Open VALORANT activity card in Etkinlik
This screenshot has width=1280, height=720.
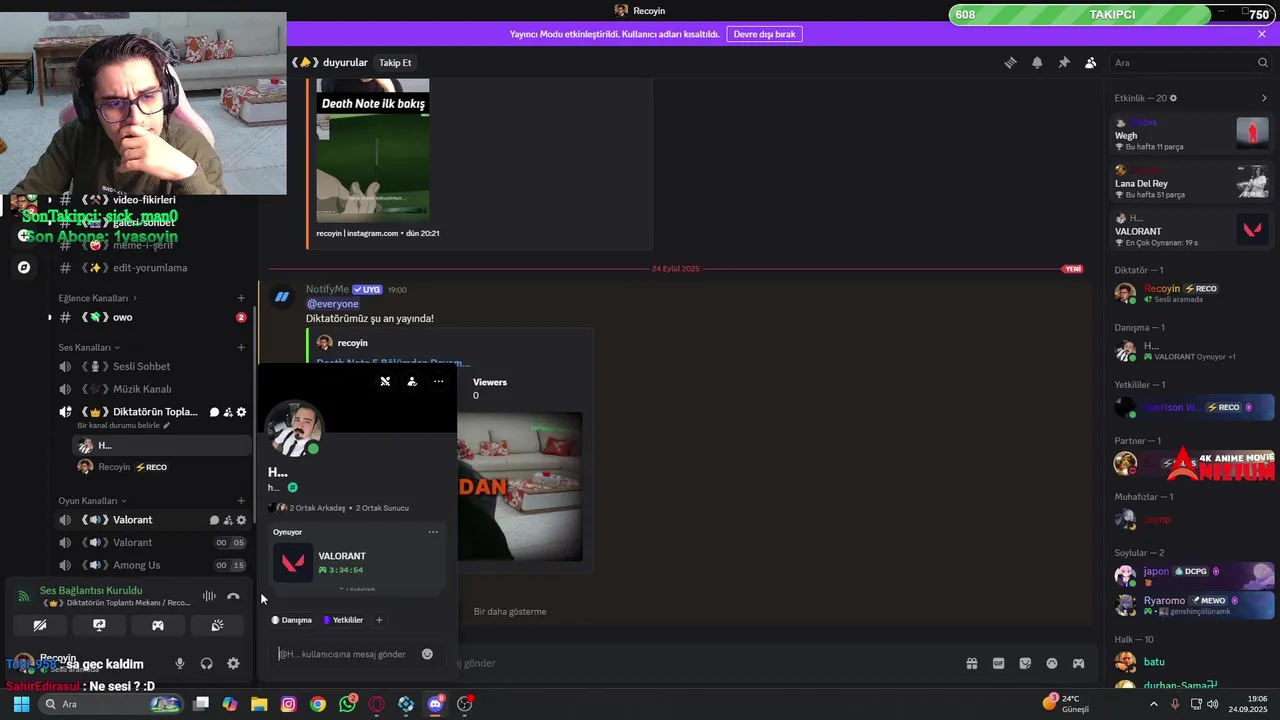[1192, 230]
